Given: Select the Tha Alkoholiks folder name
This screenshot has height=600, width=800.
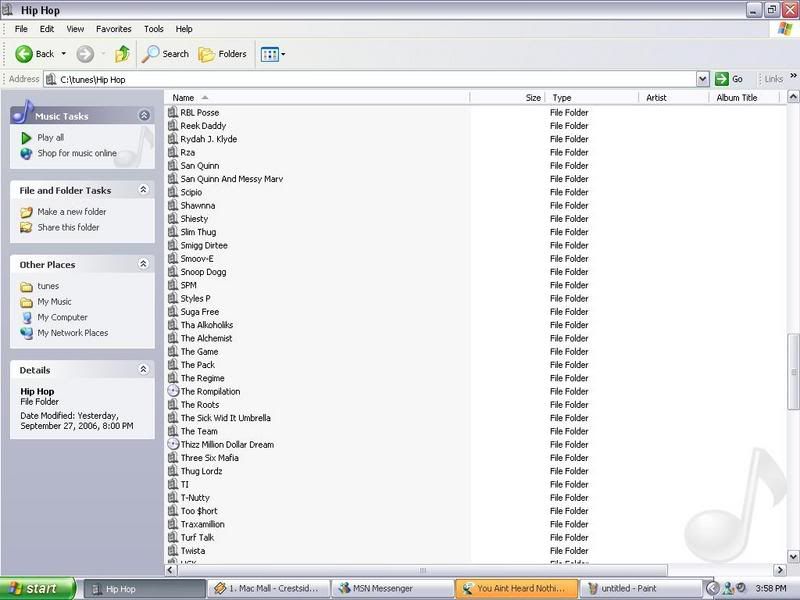Looking at the screenshot, I should 207,325.
